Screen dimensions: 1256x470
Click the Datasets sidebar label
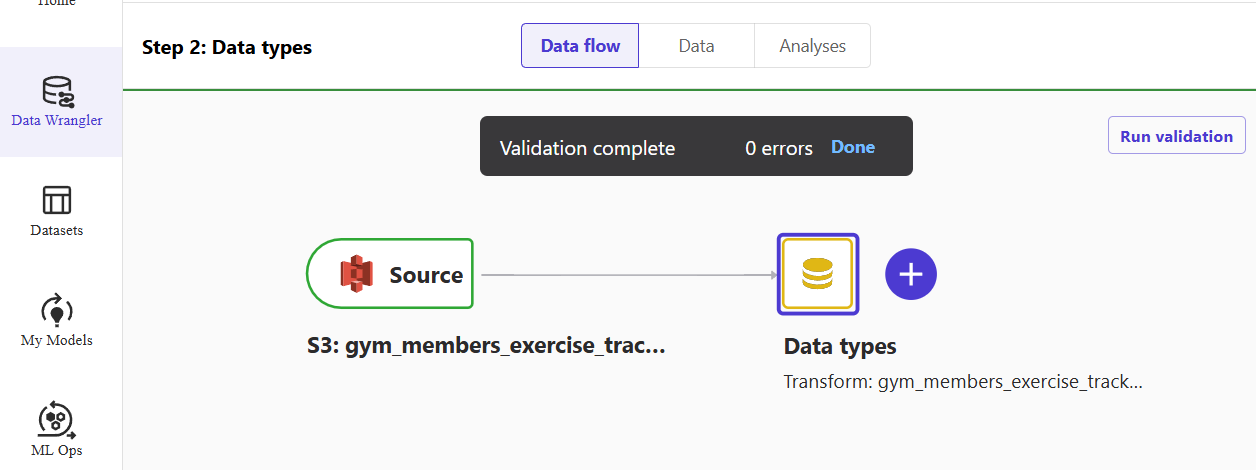[57, 231]
